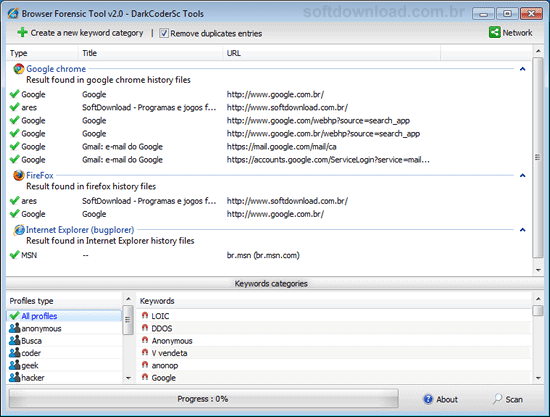This screenshot has height=417, width=550.
Task: Click the FireFox browser icon
Action: (x=19, y=175)
